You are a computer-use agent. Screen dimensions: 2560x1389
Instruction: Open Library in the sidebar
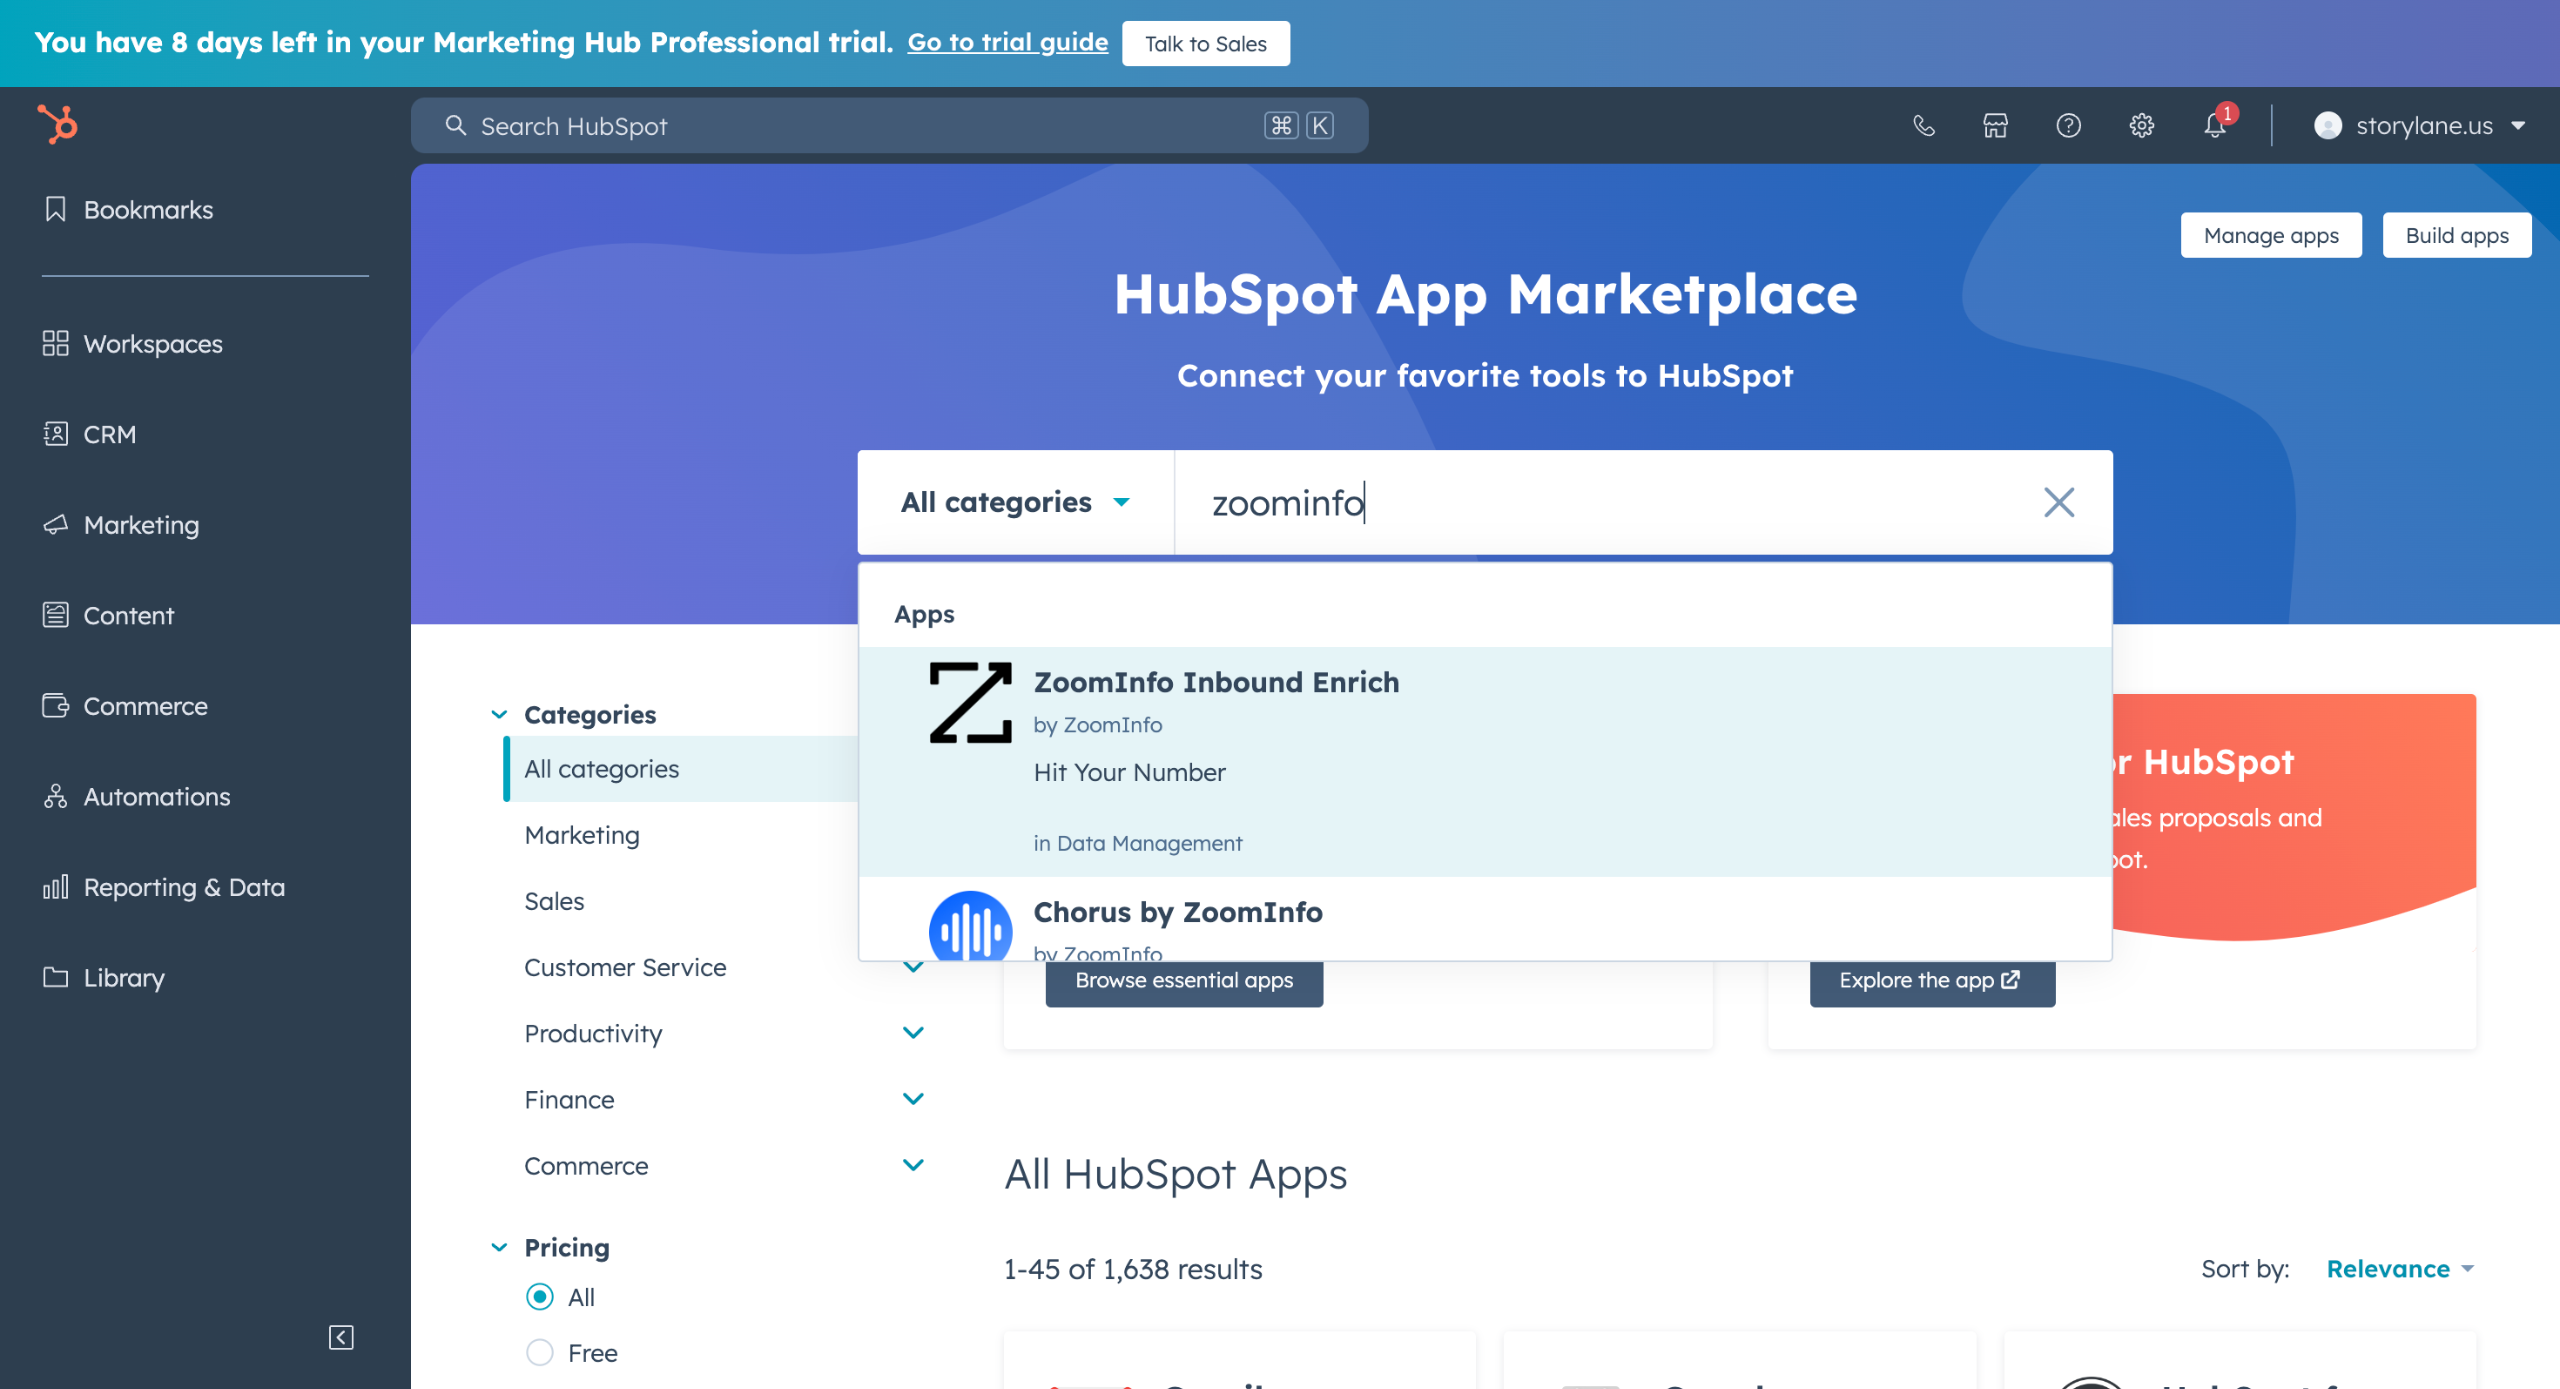[124, 977]
